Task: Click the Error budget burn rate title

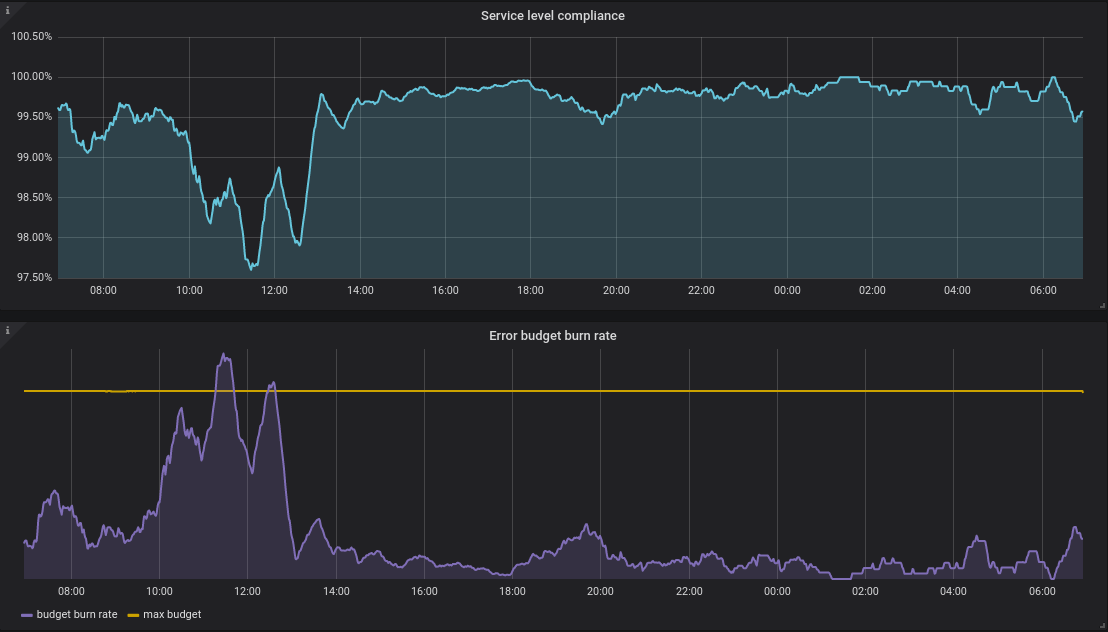Action: click(x=553, y=336)
